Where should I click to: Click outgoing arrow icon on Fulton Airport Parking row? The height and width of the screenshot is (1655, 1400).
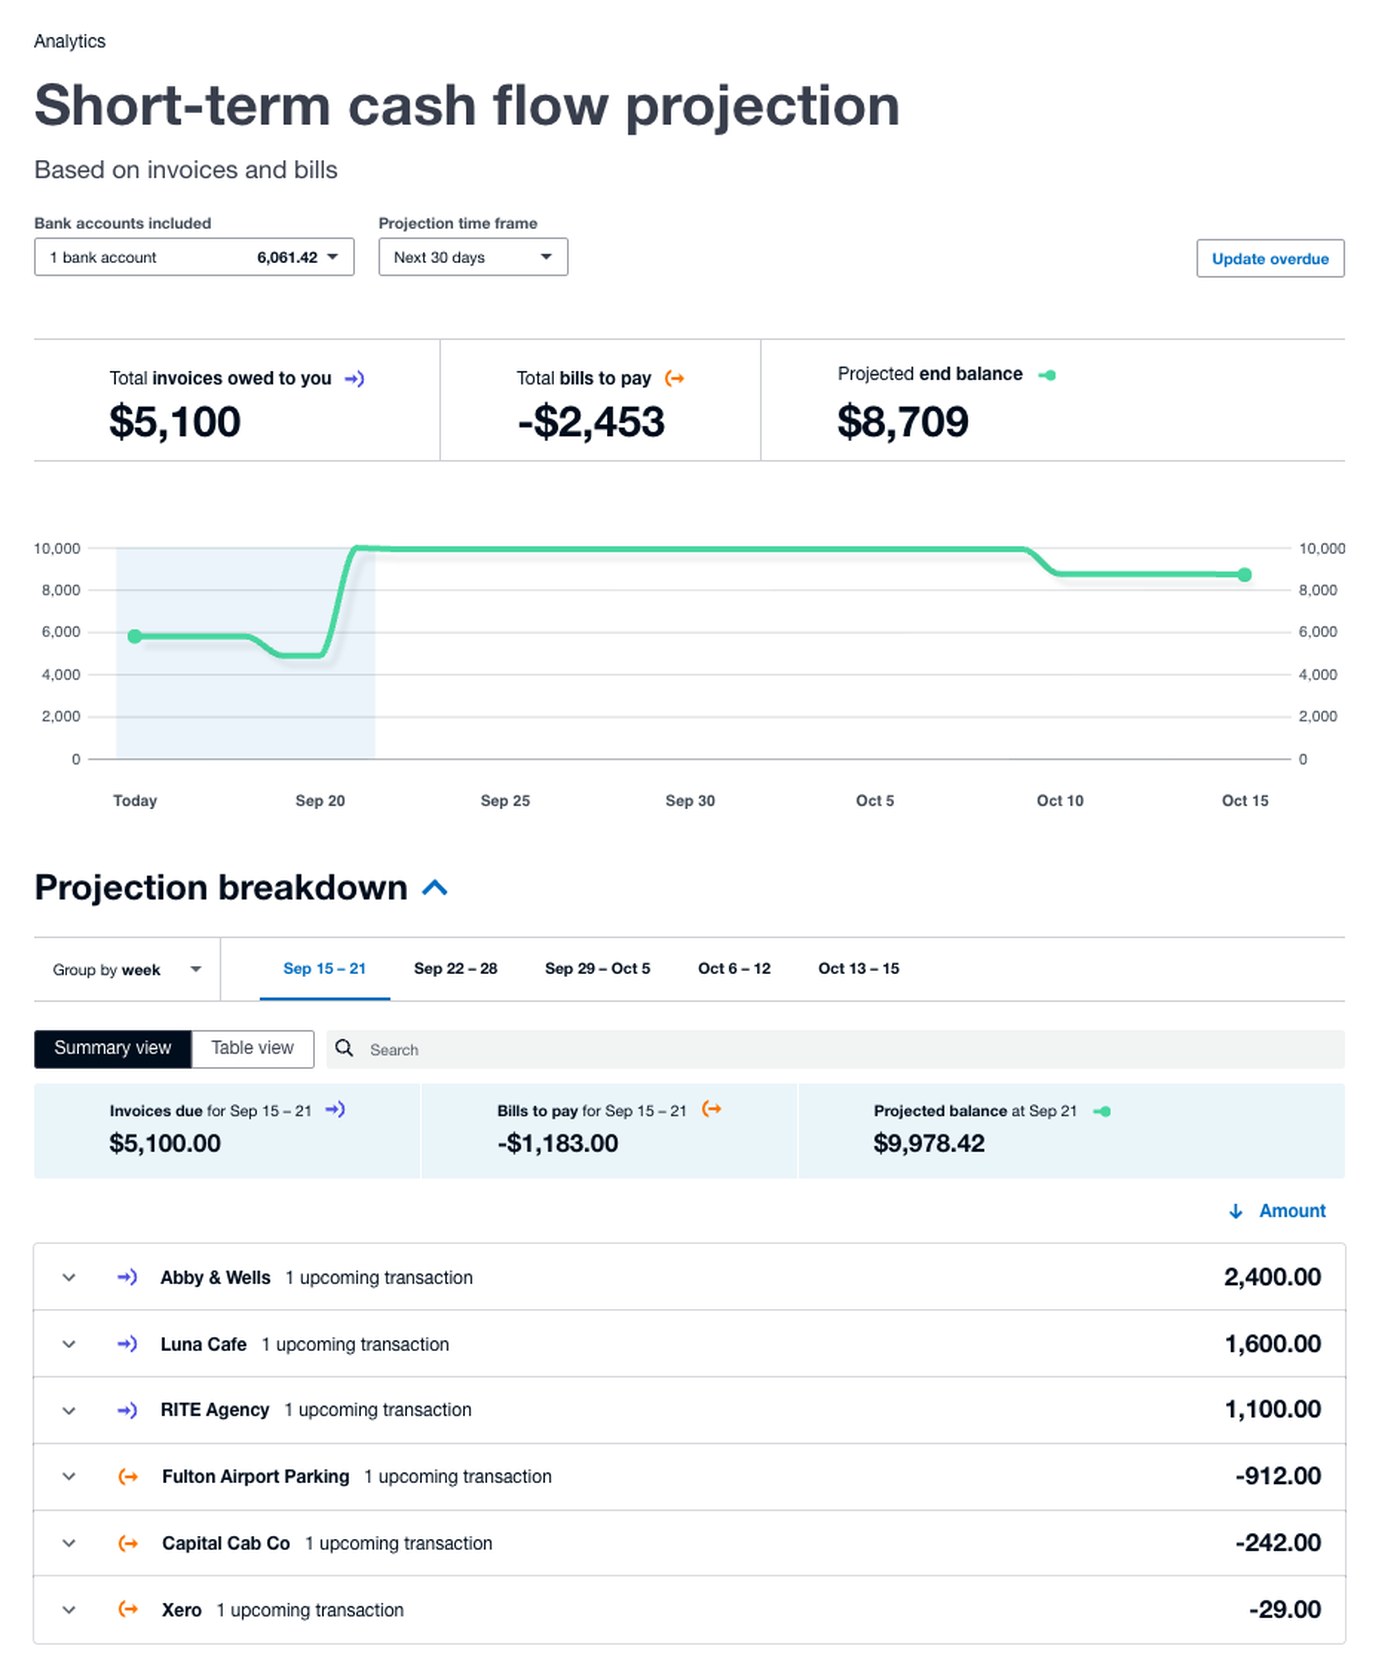tap(128, 1476)
